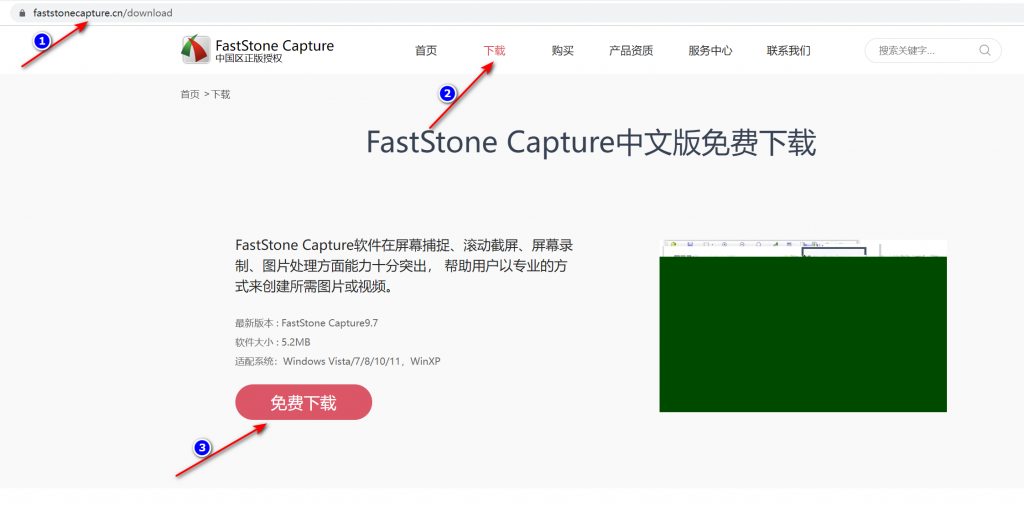The image size is (1024, 507).
Task: Open the 产品资质 menu item
Action: pyautogui.click(x=631, y=50)
